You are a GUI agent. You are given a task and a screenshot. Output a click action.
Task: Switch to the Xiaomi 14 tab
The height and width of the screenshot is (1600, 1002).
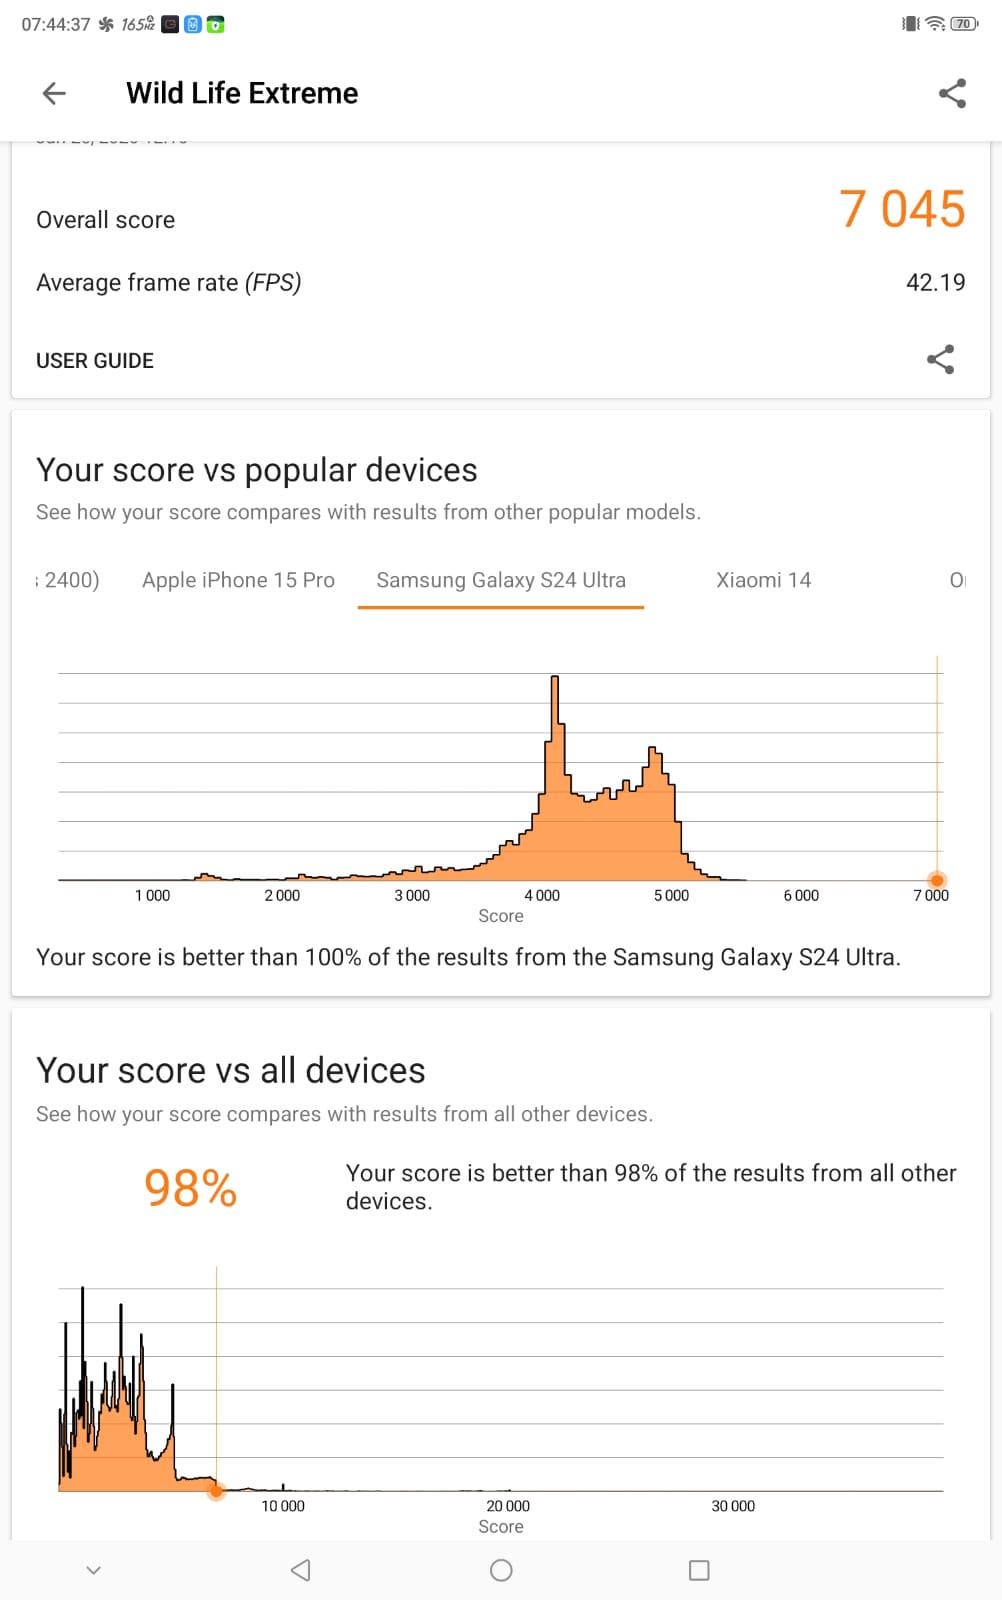click(763, 580)
